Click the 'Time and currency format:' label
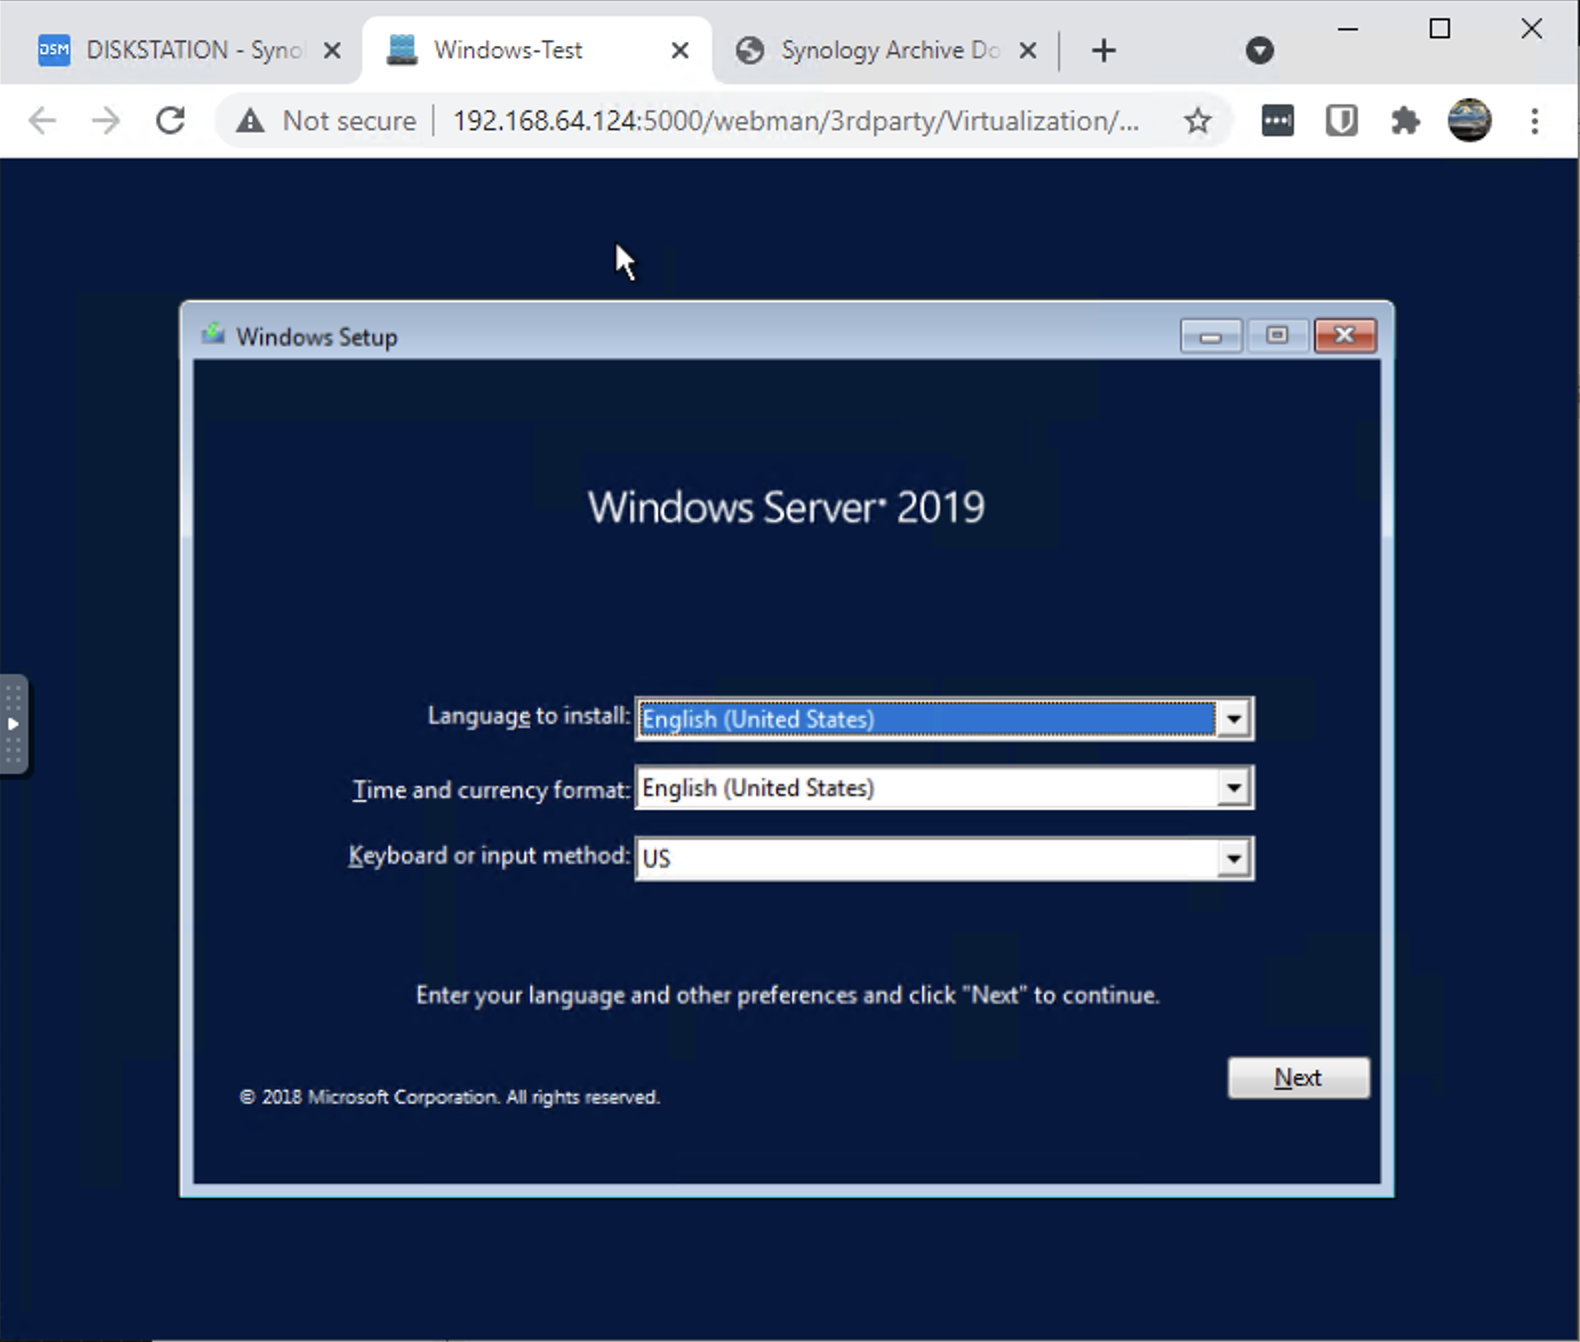Viewport: 1580px width, 1342px height. click(x=491, y=790)
